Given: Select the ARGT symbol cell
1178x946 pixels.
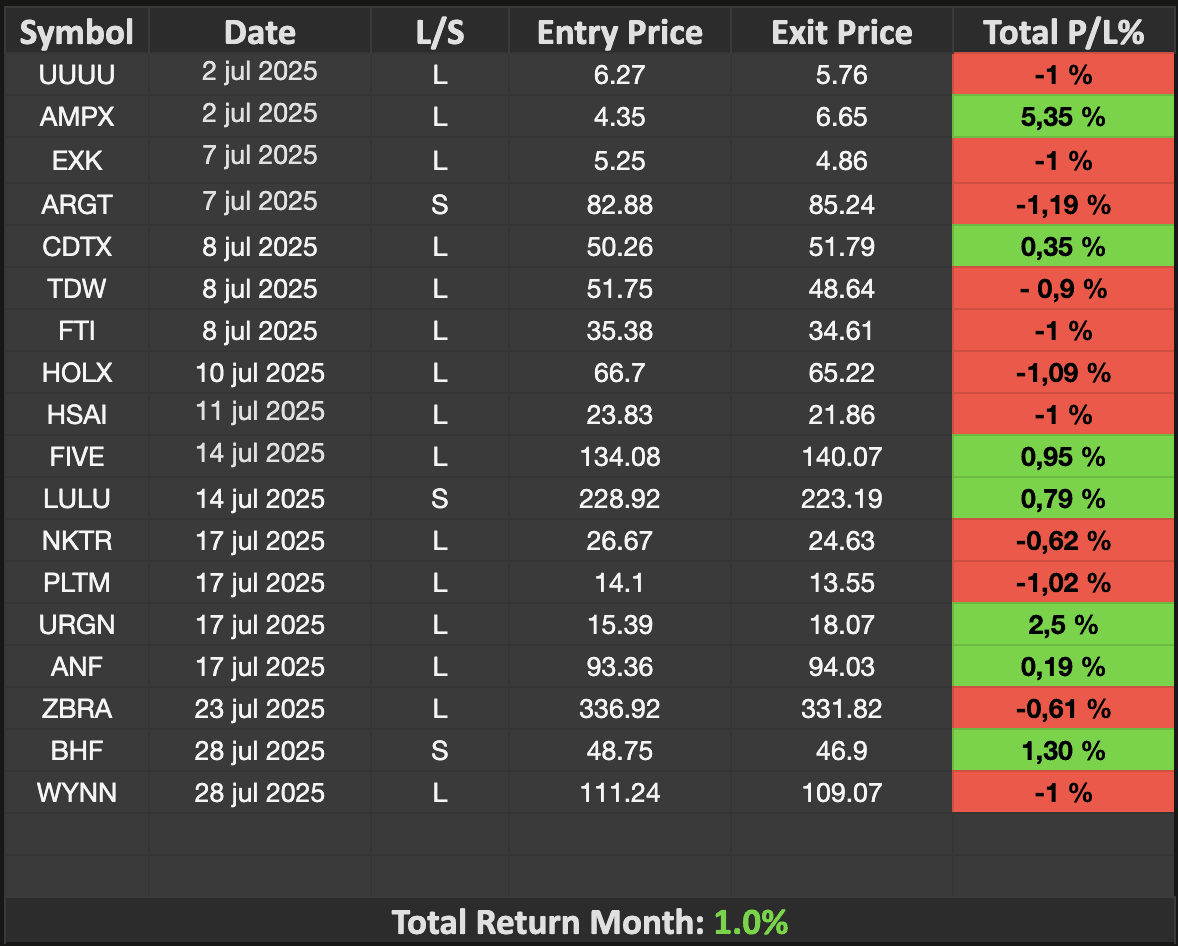Looking at the screenshot, I should (x=77, y=204).
